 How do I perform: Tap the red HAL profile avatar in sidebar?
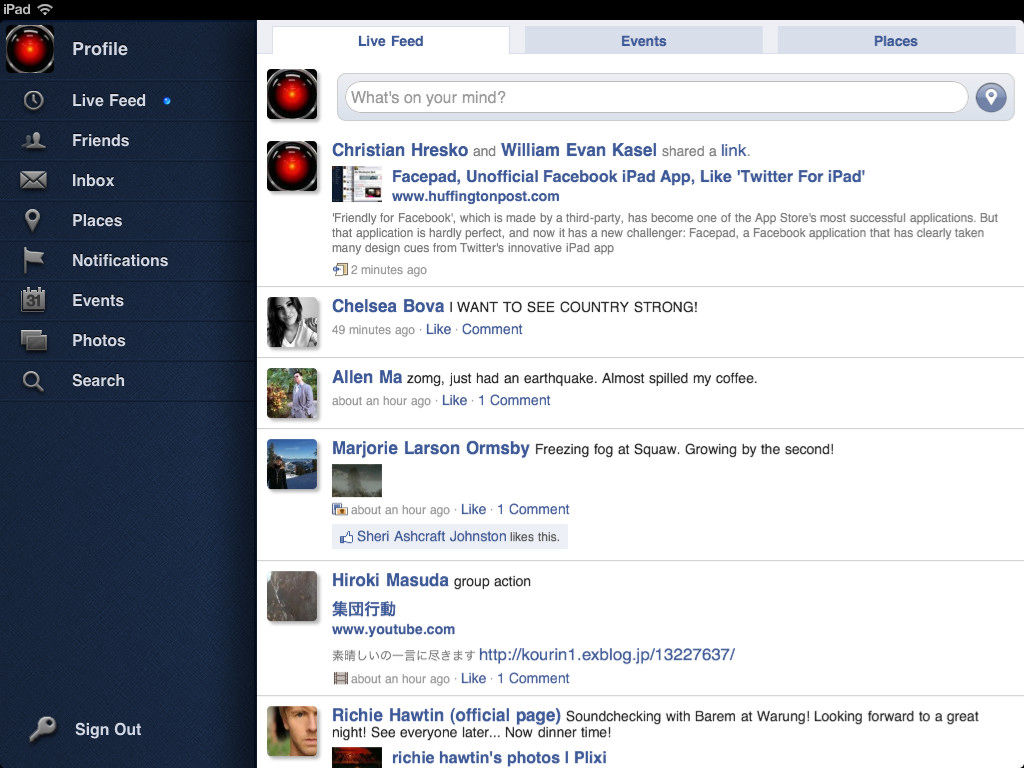[30, 49]
